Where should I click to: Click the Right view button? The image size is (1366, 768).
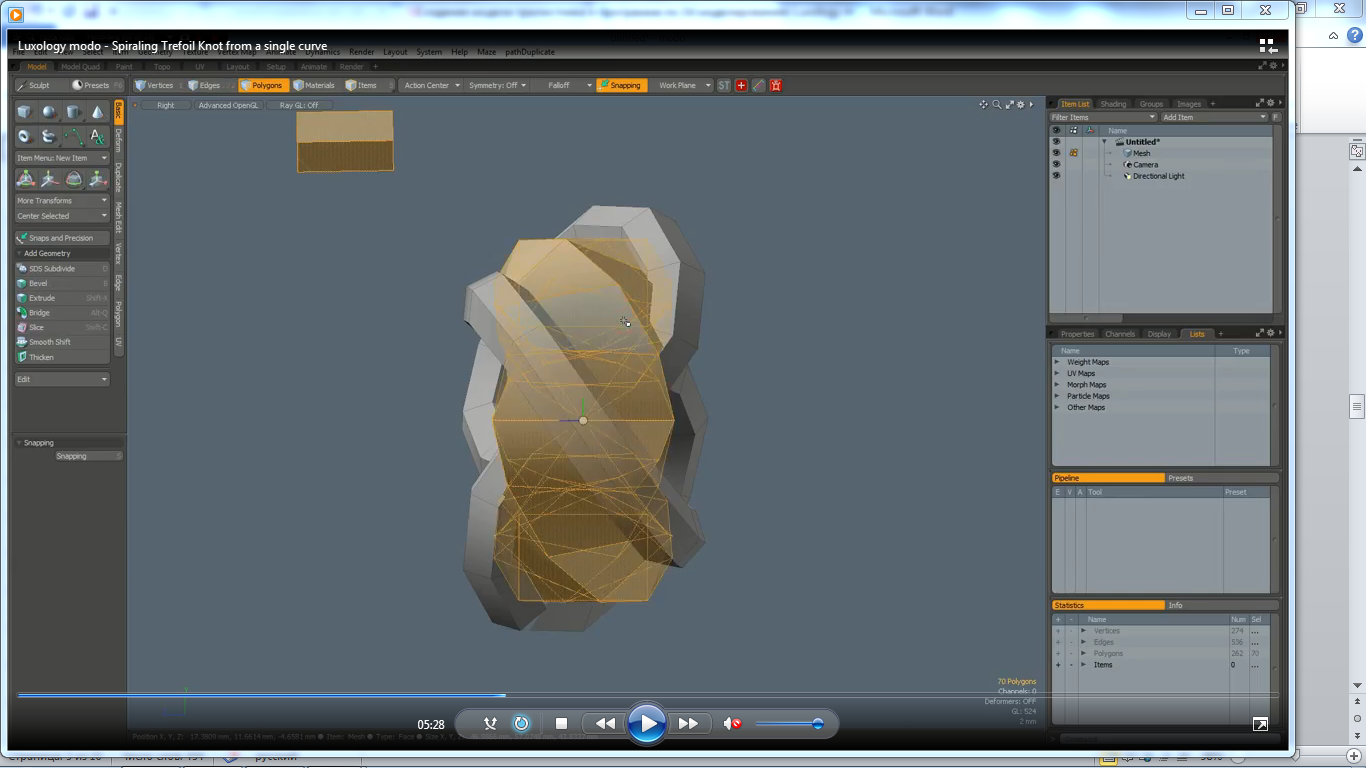tap(165, 105)
